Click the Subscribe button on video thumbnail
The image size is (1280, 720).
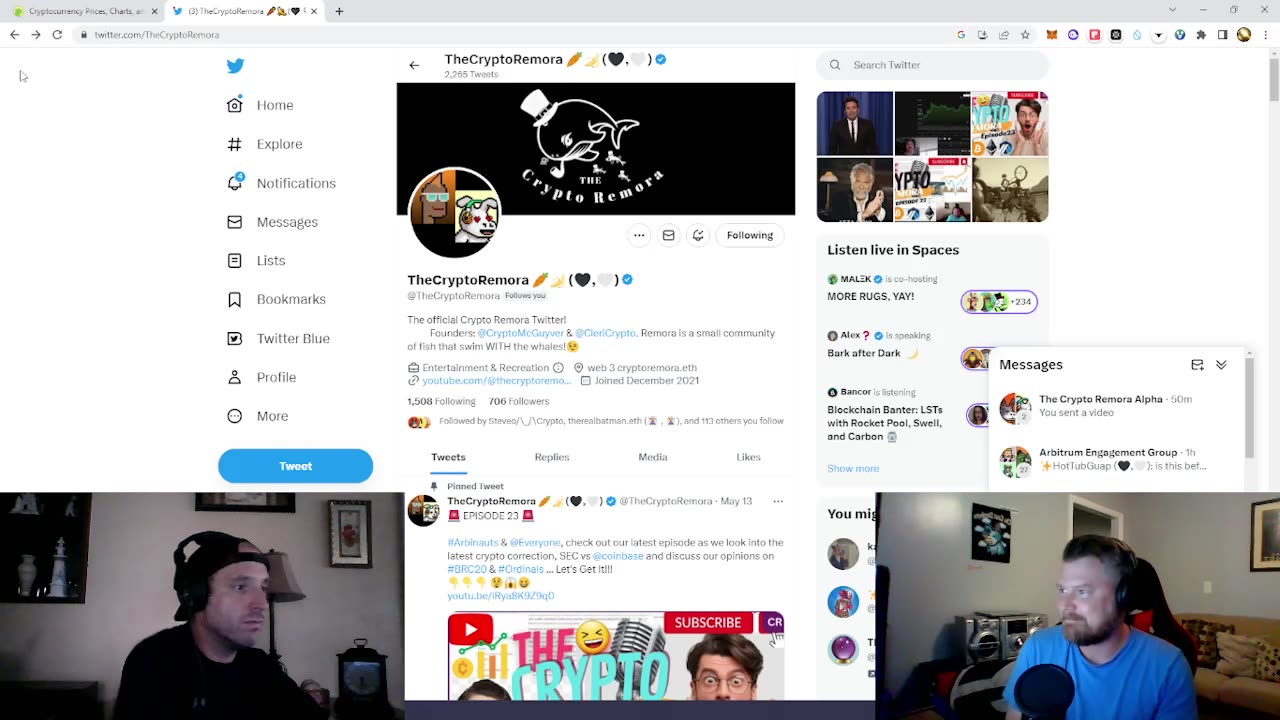tap(708, 623)
